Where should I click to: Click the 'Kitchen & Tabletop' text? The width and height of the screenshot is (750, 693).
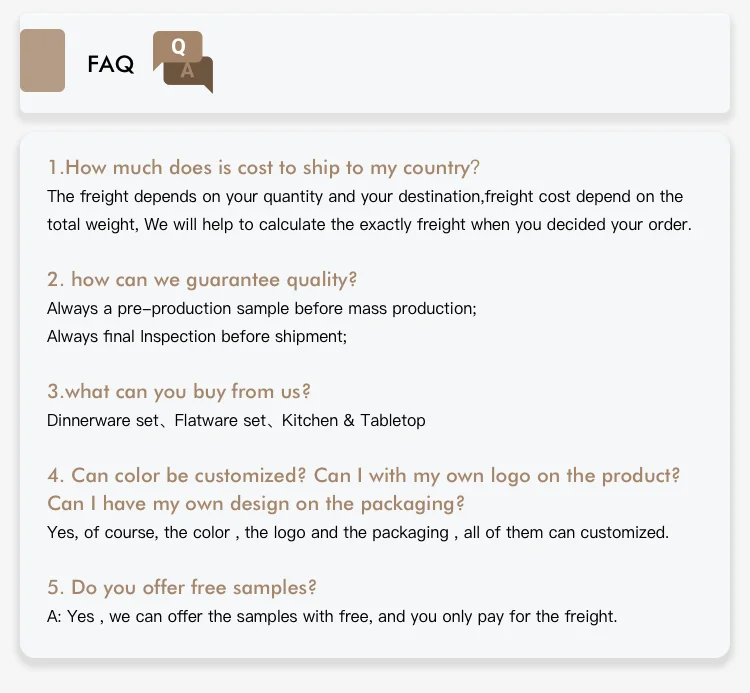(353, 421)
